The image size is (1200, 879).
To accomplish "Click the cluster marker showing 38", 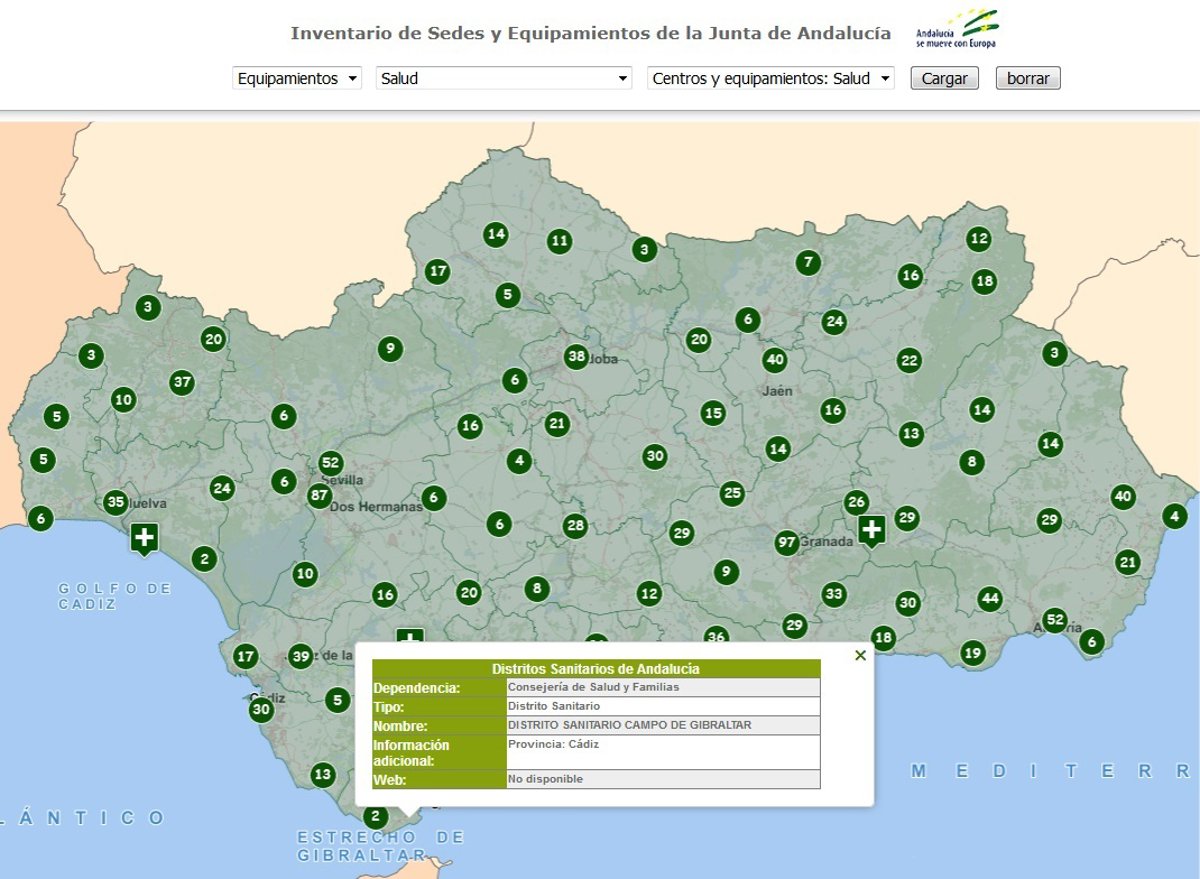I will pos(576,356).
